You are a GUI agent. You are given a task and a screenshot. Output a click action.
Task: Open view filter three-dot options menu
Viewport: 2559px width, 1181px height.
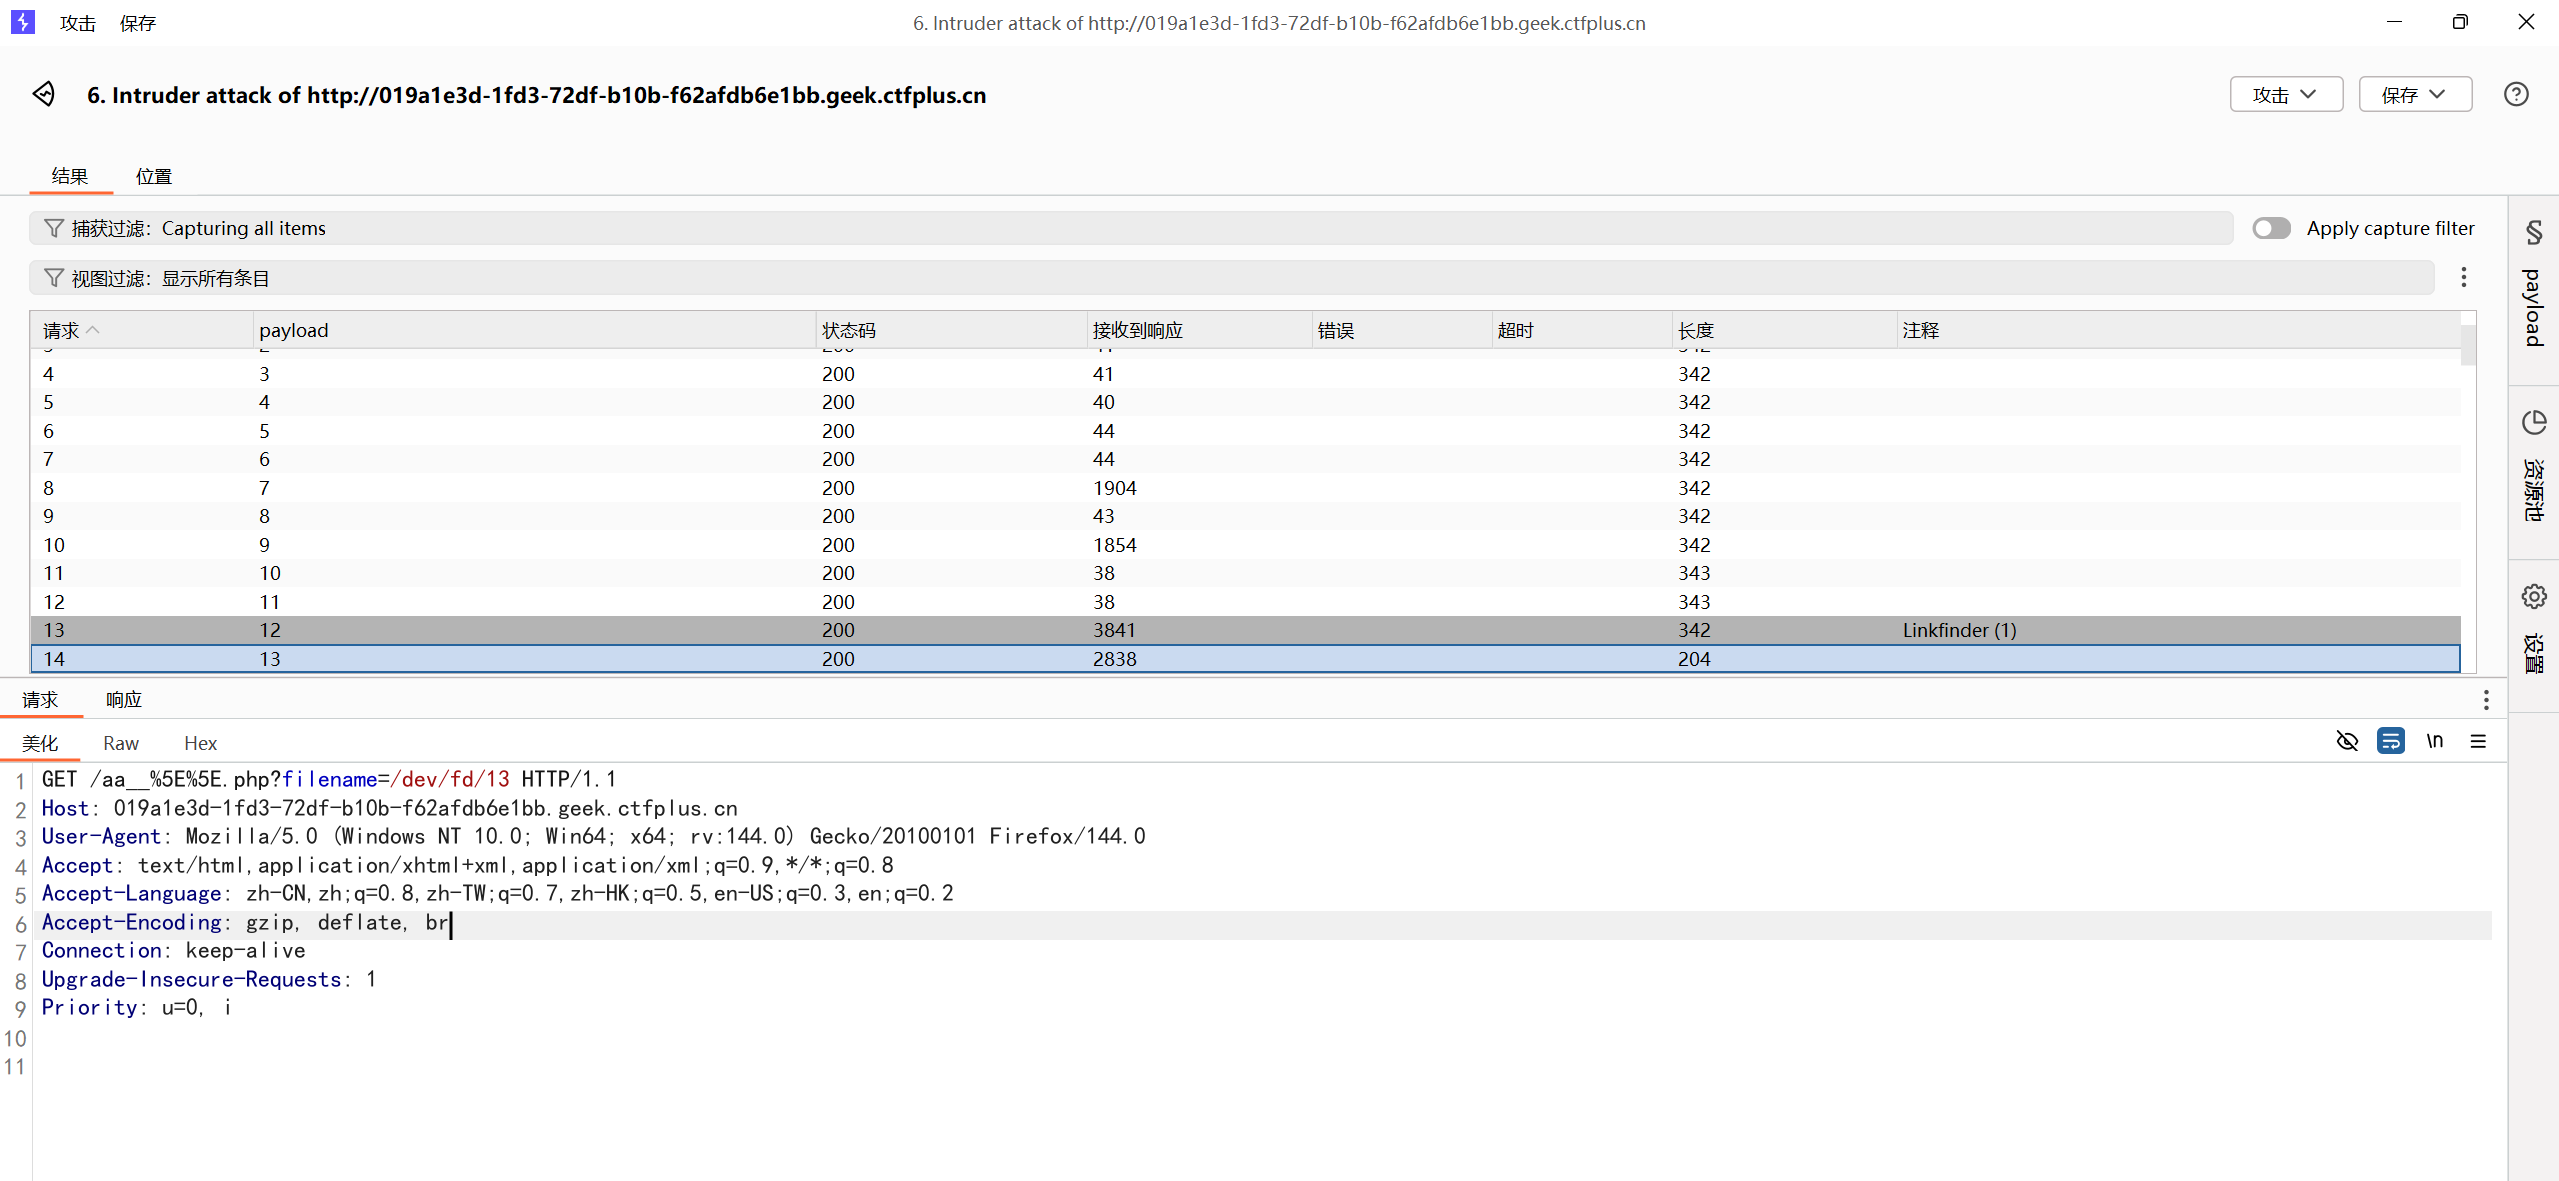(2463, 277)
